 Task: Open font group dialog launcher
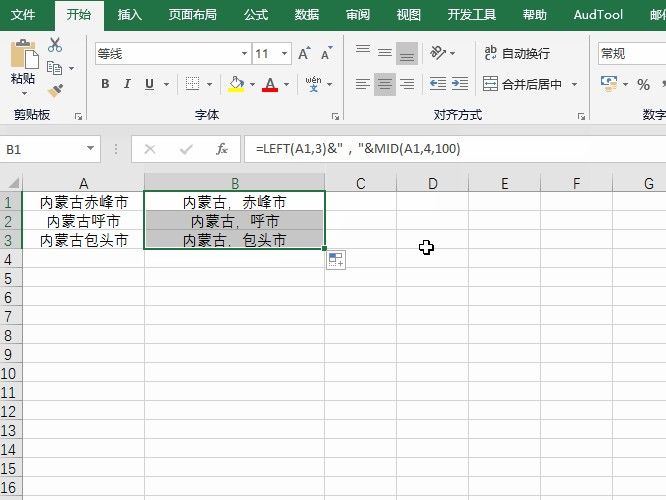point(336,116)
